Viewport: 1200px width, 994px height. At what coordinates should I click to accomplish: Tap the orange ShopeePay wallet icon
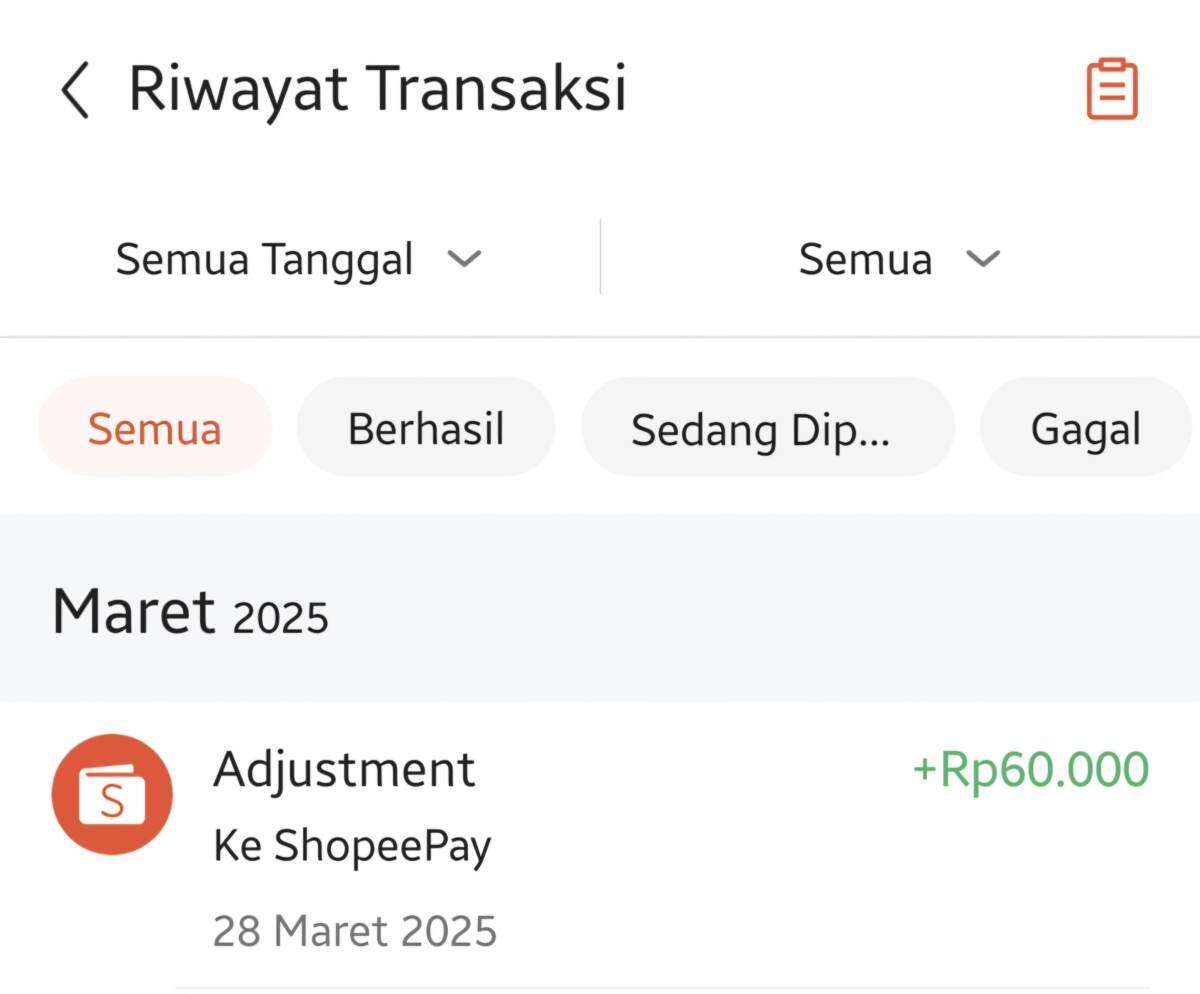tap(112, 795)
